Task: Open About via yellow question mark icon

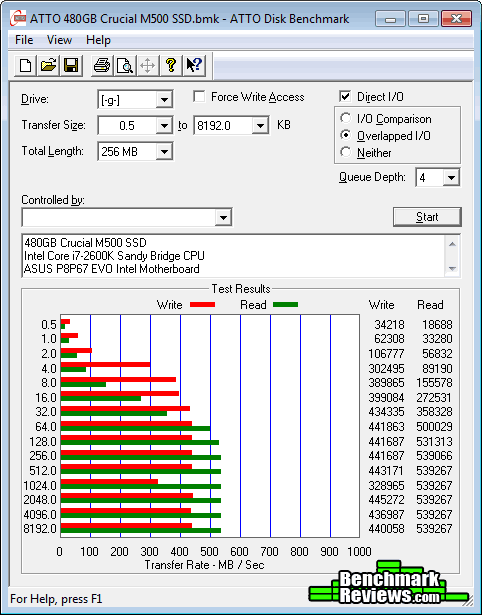Action: (171, 65)
